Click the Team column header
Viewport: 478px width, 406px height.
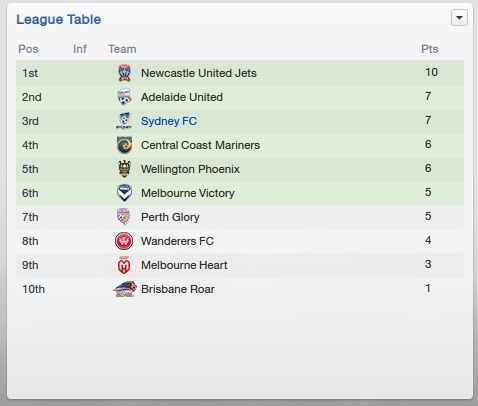tap(122, 49)
